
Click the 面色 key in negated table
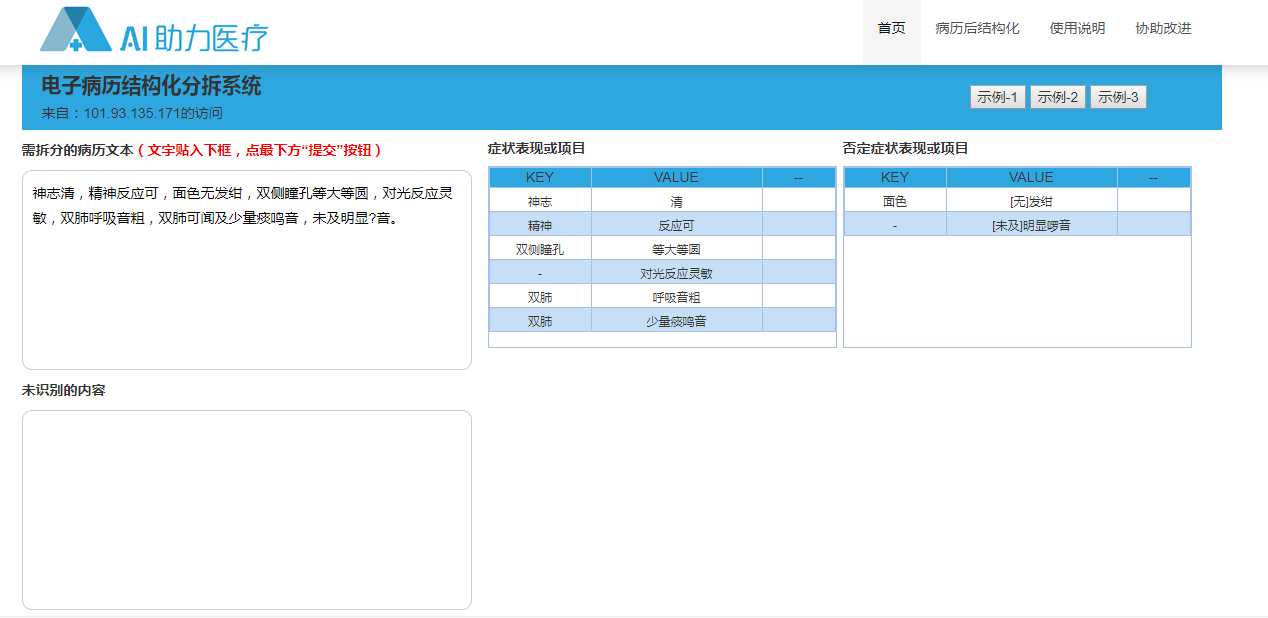click(x=895, y=201)
